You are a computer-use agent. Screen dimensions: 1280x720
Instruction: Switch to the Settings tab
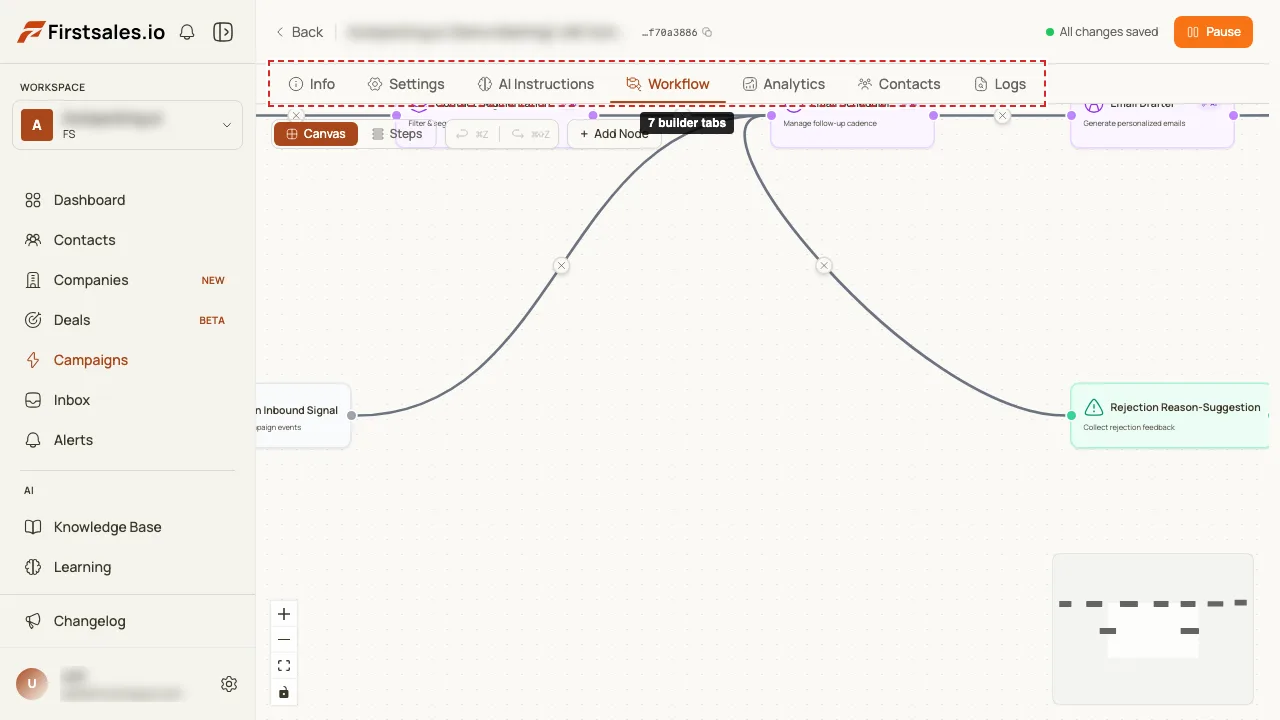(406, 84)
